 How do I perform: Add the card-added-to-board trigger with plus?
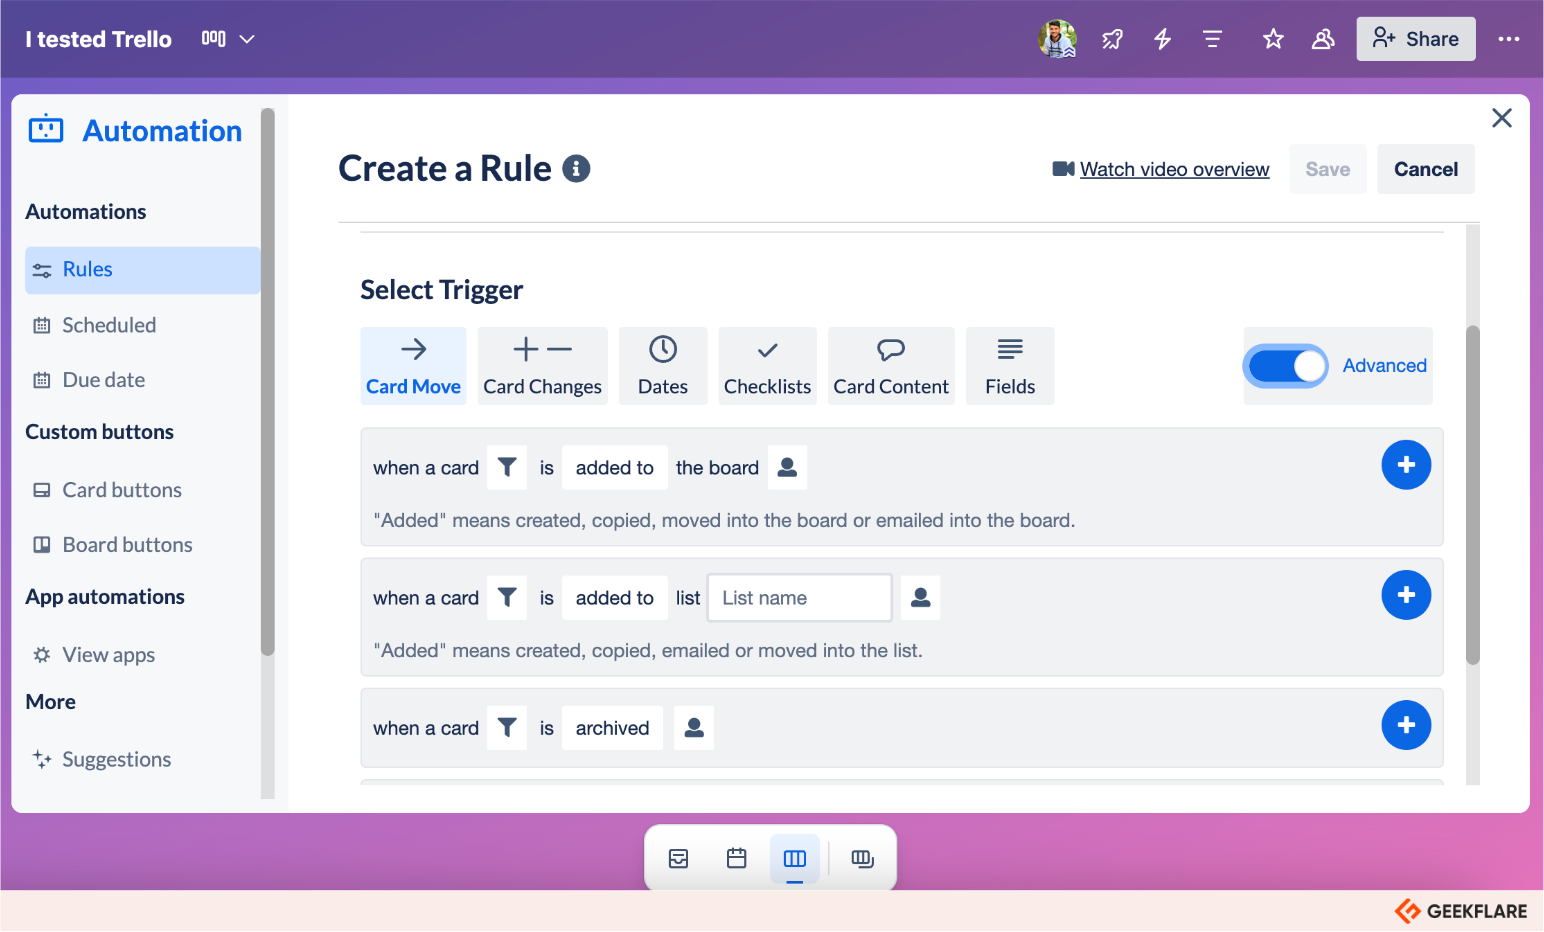[1406, 465]
